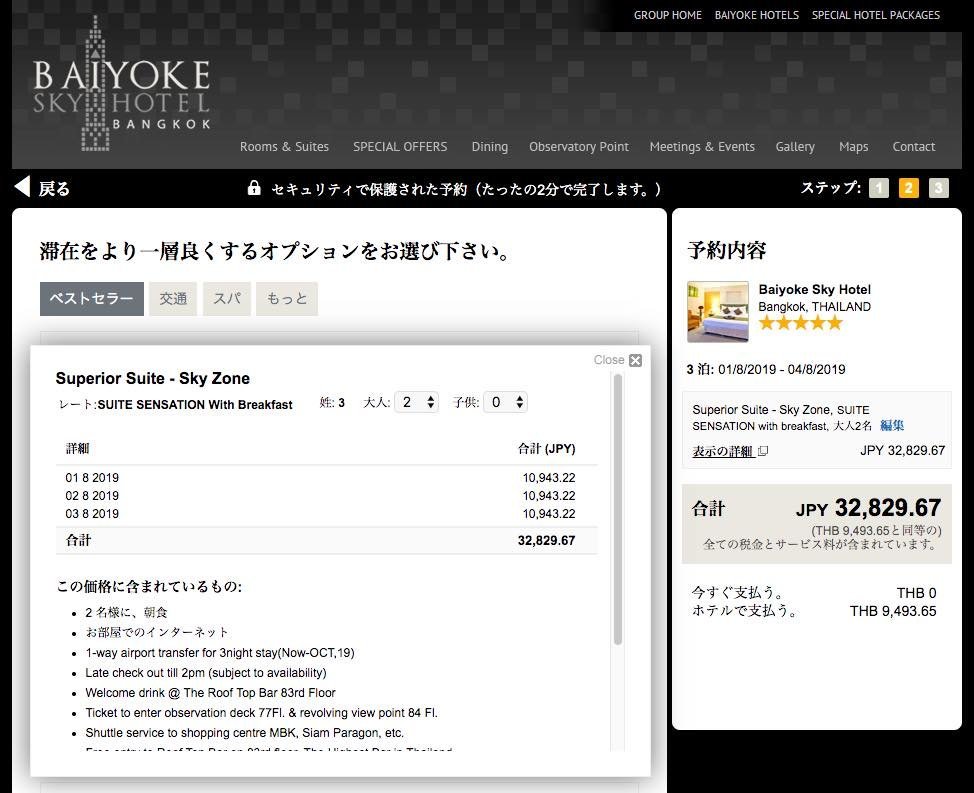Click the Baiyoke Sky Hotel name text
This screenshot has width=974, height=793.
click(x=814, y=289)
